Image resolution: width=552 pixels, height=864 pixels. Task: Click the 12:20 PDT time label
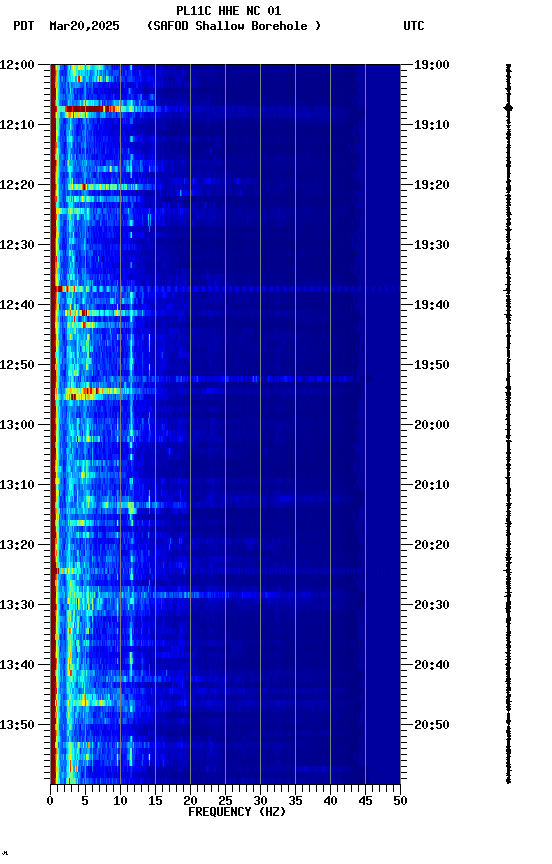pos(17,185)
